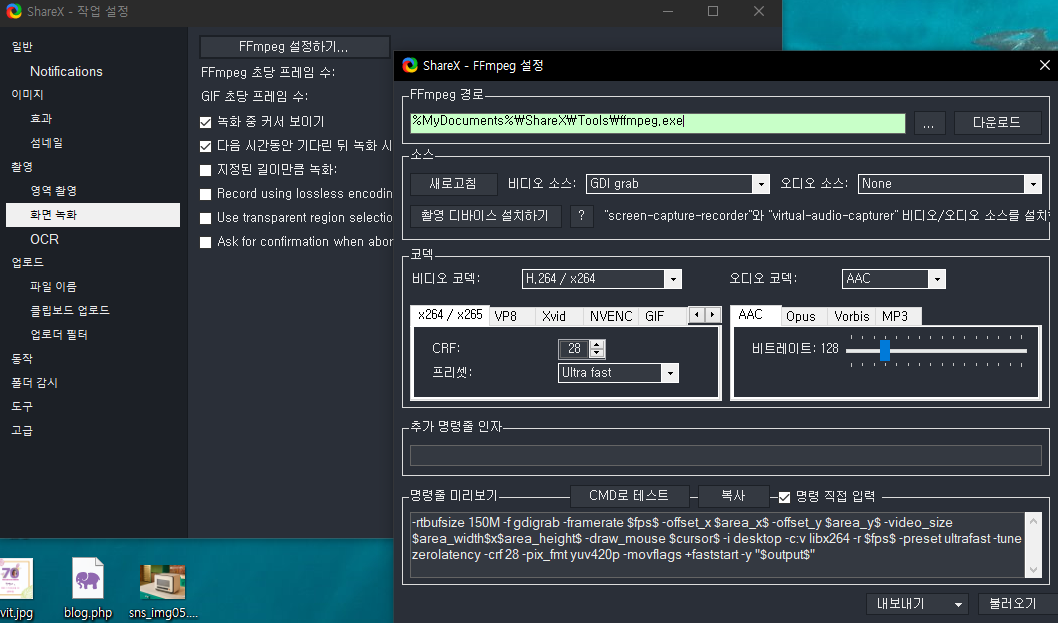1058x623 pixels.
Task: Select 화면 녹화 in settings sidebar
Action: point(93,215)
